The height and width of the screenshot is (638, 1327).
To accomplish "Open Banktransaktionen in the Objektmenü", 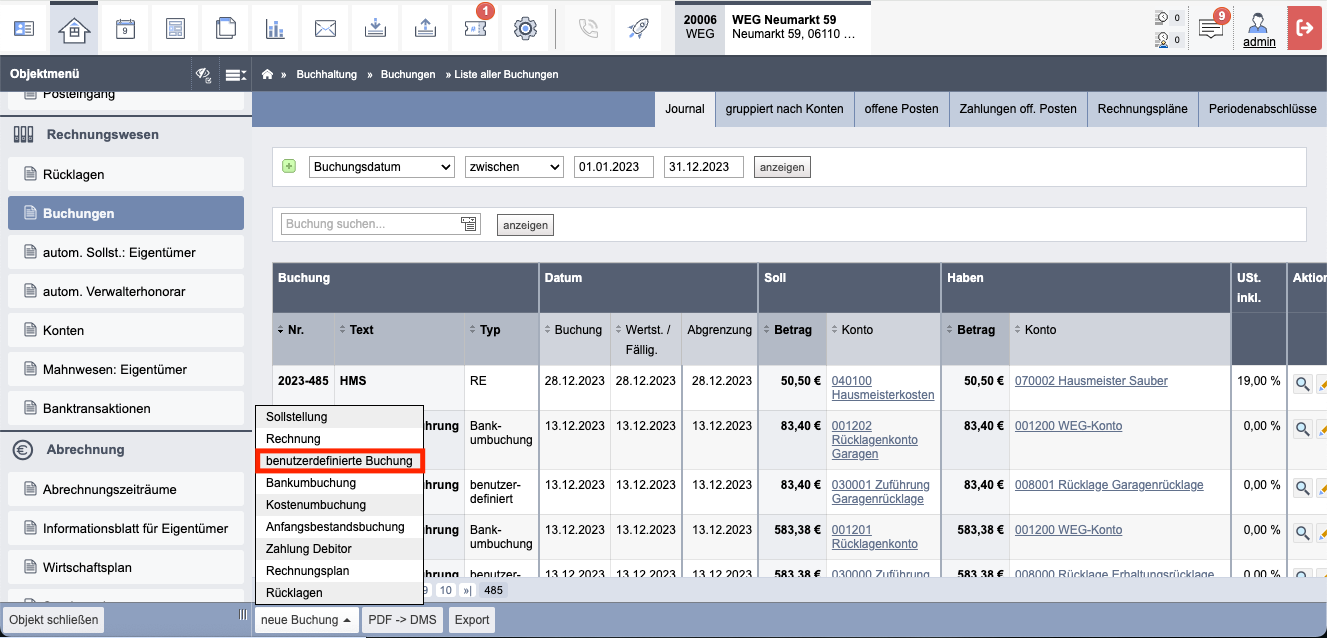I will [126, 408].
